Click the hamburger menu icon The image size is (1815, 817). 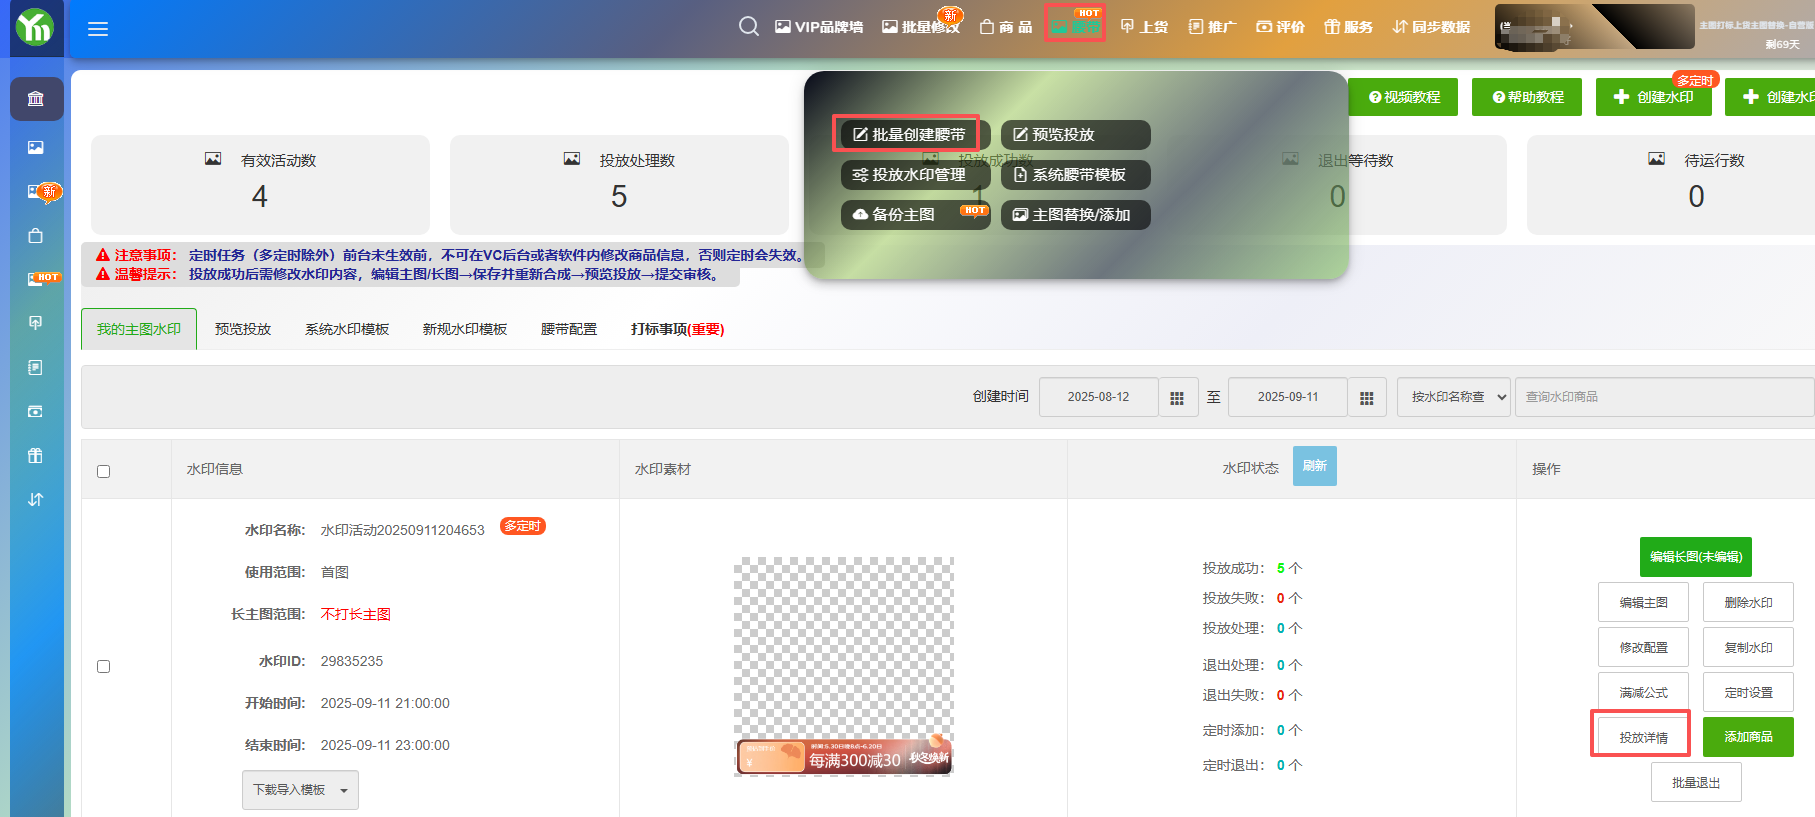click(98, 29)
